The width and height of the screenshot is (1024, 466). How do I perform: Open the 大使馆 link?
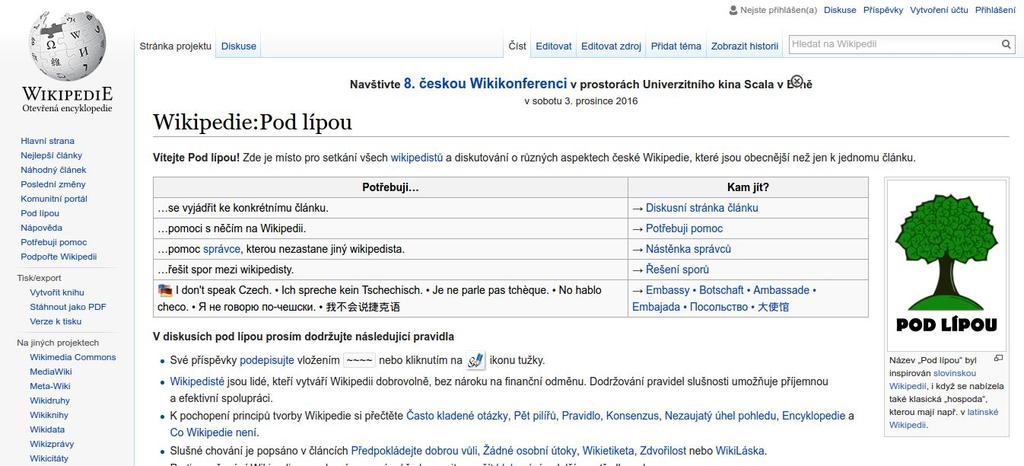[773, 307]
